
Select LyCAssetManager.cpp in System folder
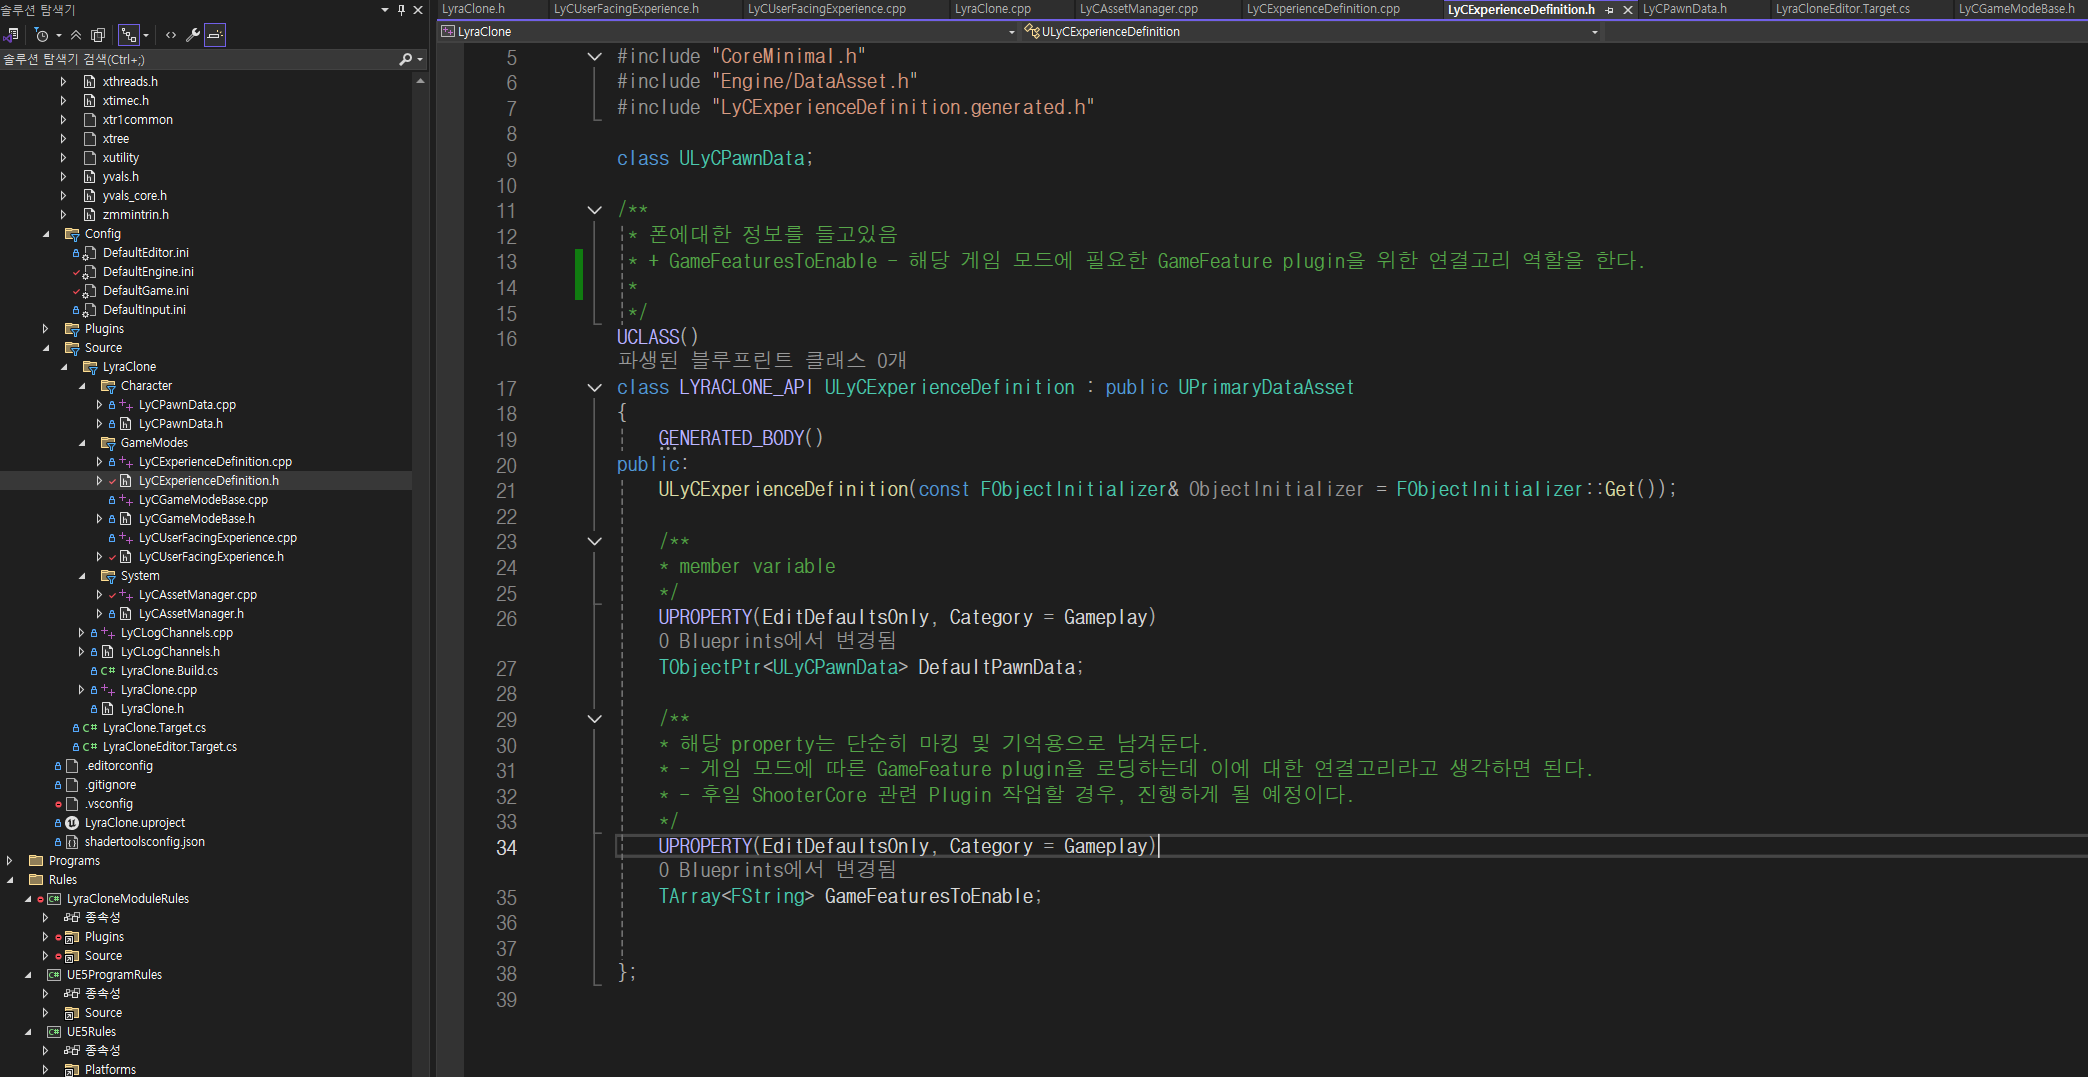pyautogui.click(x=198, y=595)
